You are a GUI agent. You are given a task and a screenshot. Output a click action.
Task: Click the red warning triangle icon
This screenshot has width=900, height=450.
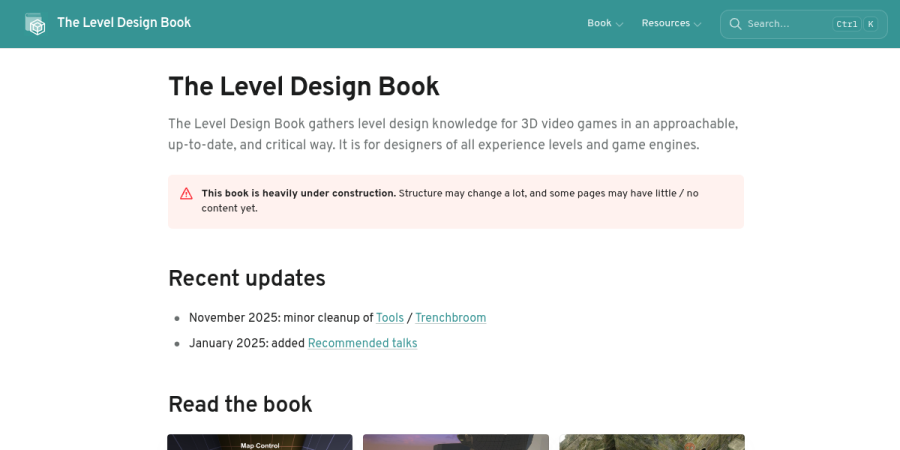tap(187, 194)
